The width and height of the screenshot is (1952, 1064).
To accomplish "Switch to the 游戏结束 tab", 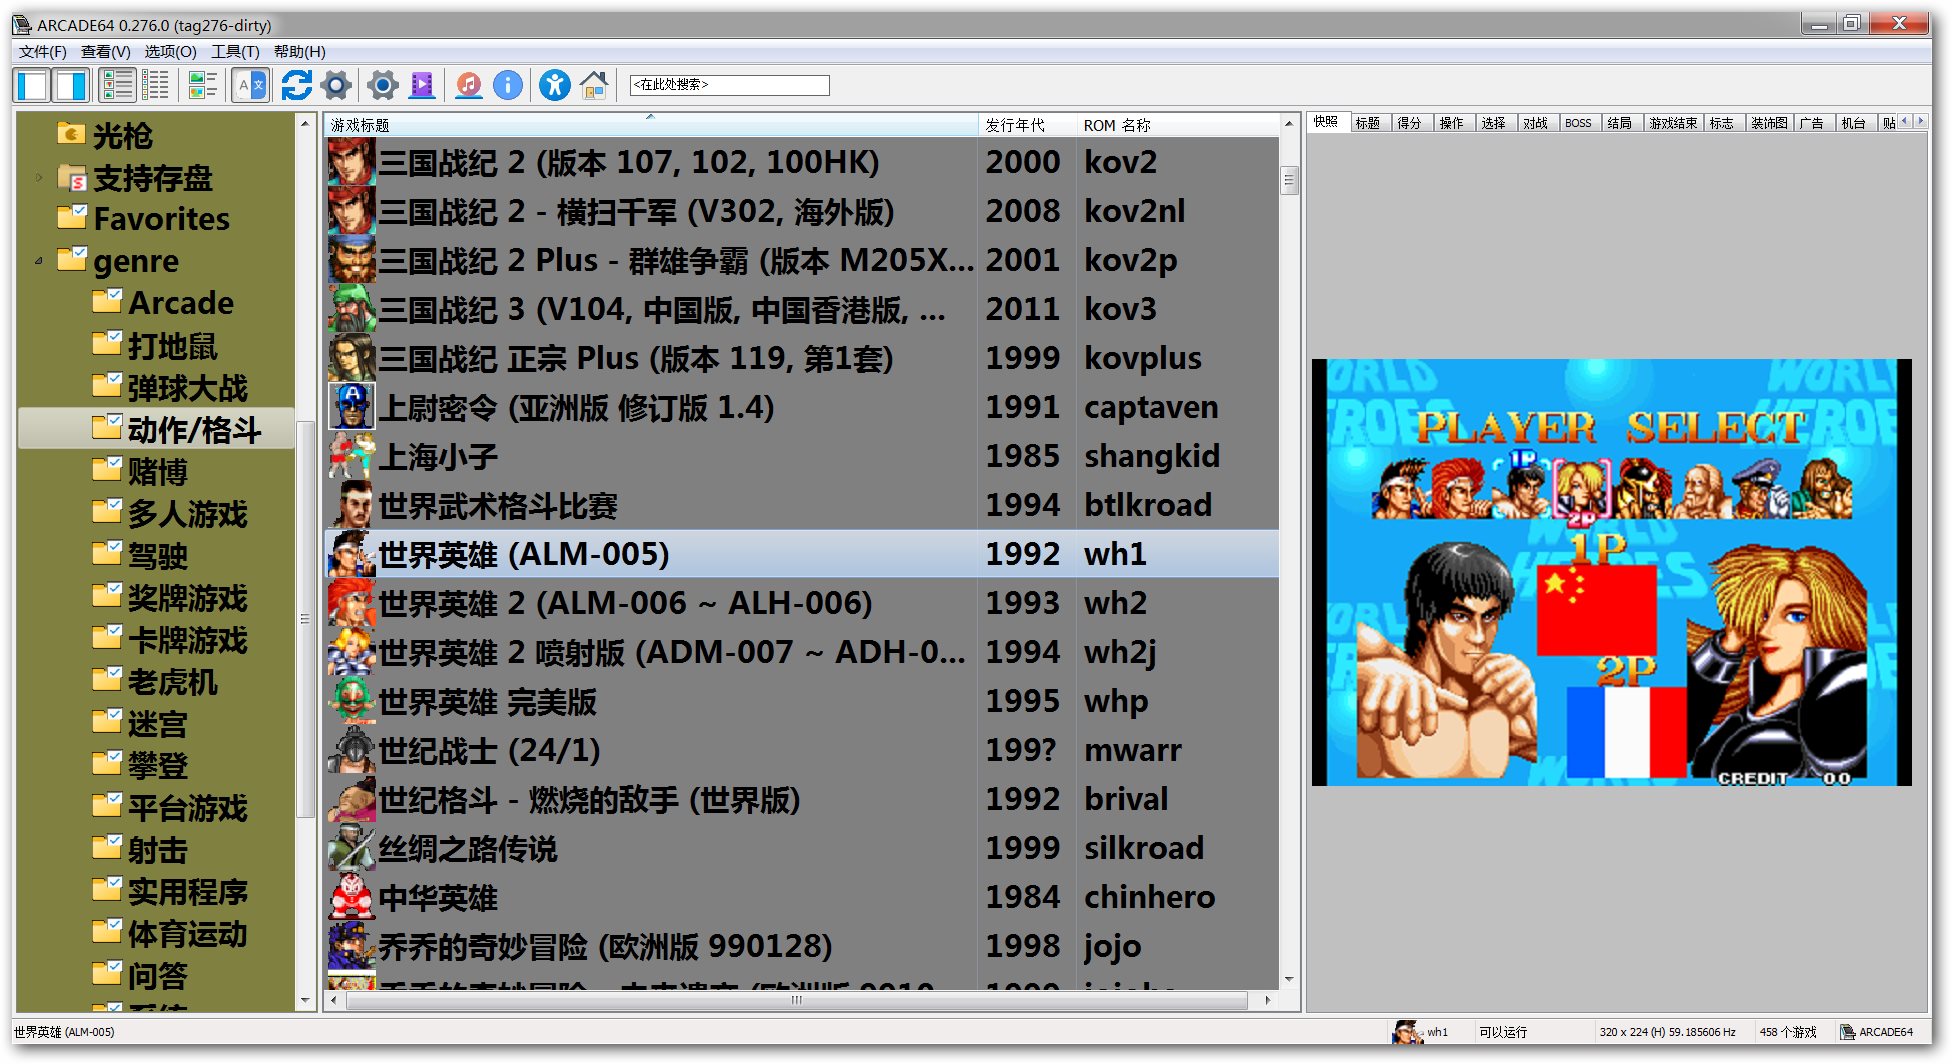I will [x=1673, y=123].
